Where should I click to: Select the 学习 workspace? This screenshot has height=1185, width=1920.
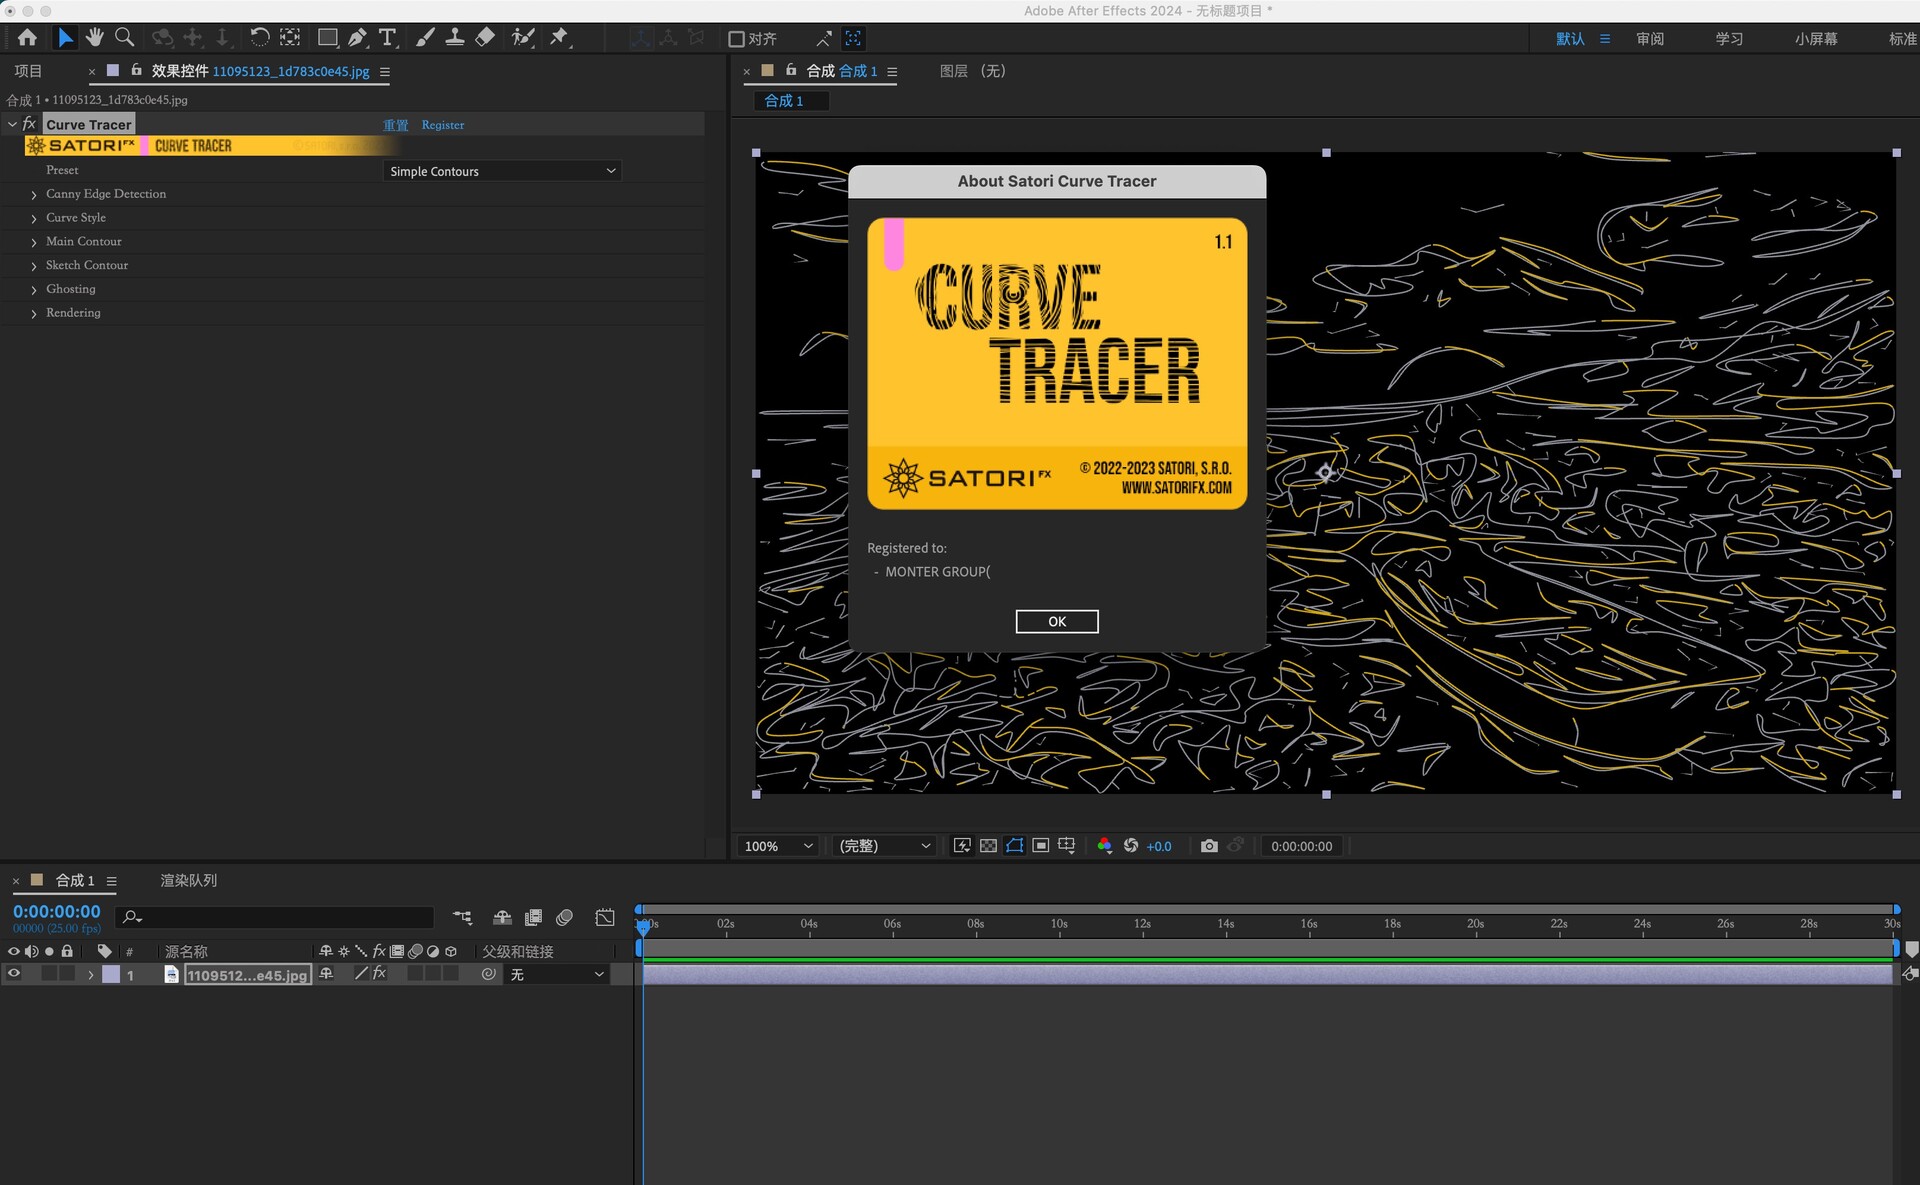pyautogui.click(x=1729, y=39)
